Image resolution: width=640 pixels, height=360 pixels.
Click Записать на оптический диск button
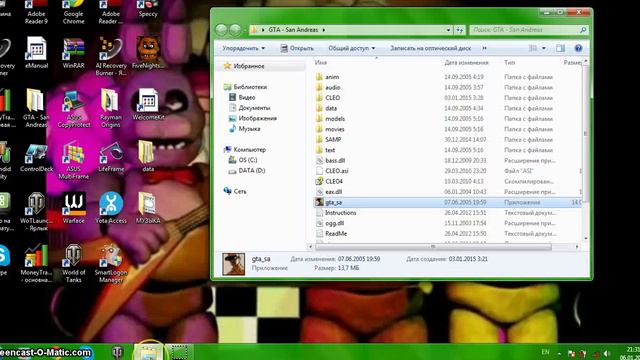click(x=431, y=48)
